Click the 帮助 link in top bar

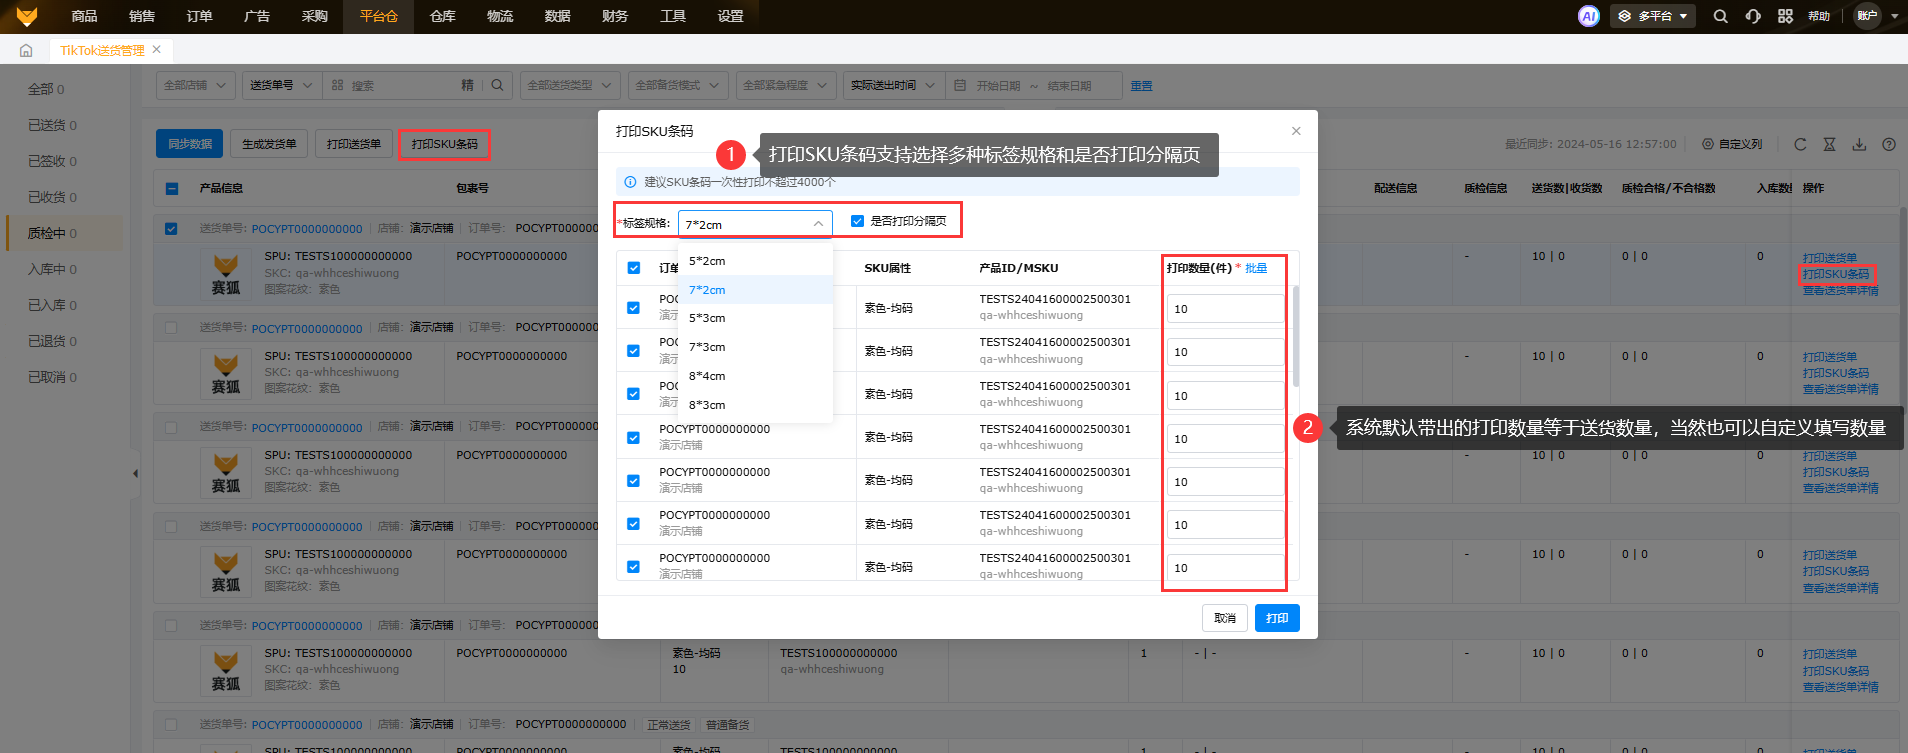point(1819,16)
